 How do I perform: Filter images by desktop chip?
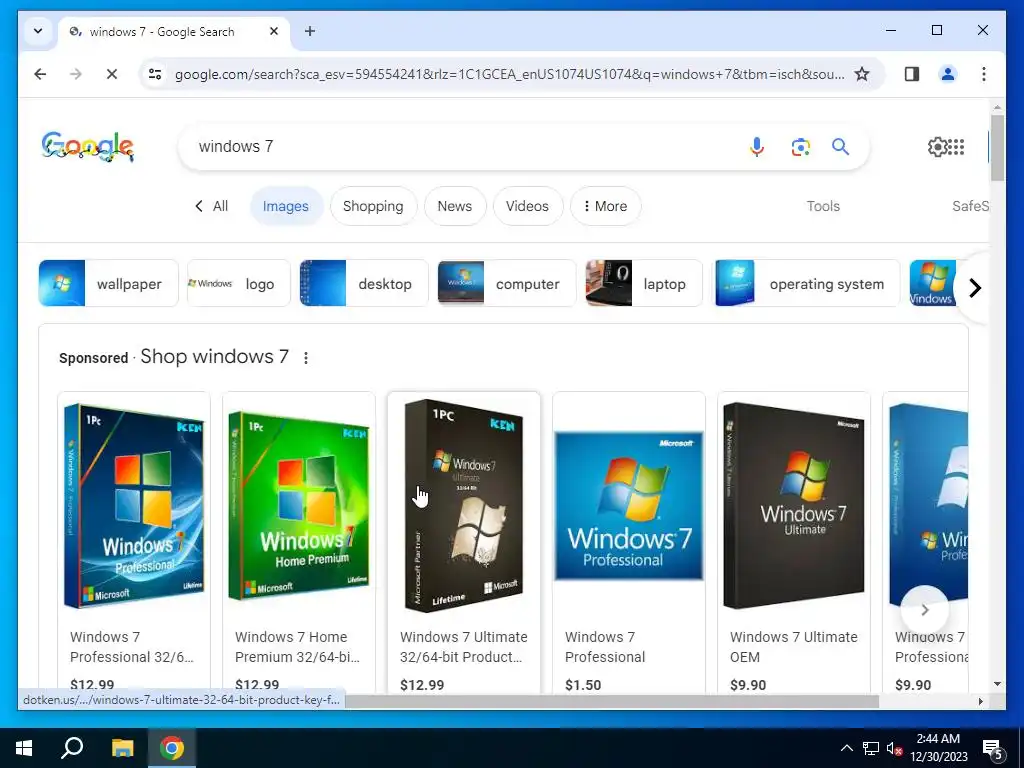coord(364,283)
